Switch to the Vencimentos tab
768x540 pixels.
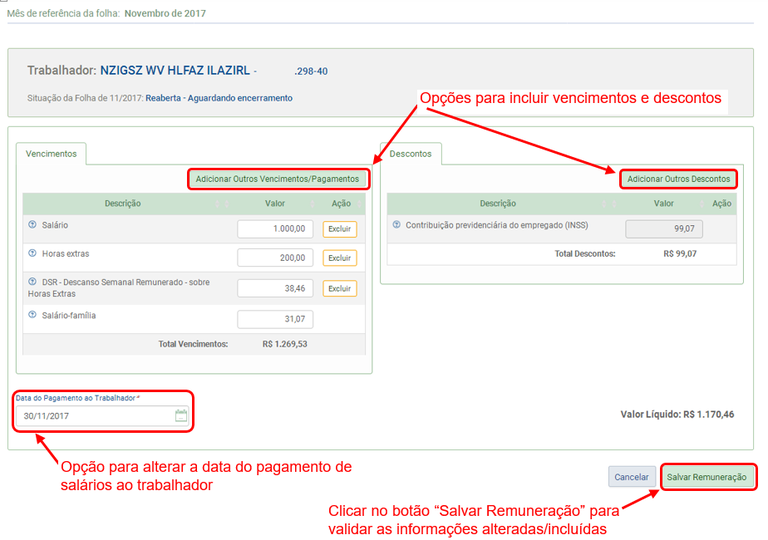click(x=51, y=154)
